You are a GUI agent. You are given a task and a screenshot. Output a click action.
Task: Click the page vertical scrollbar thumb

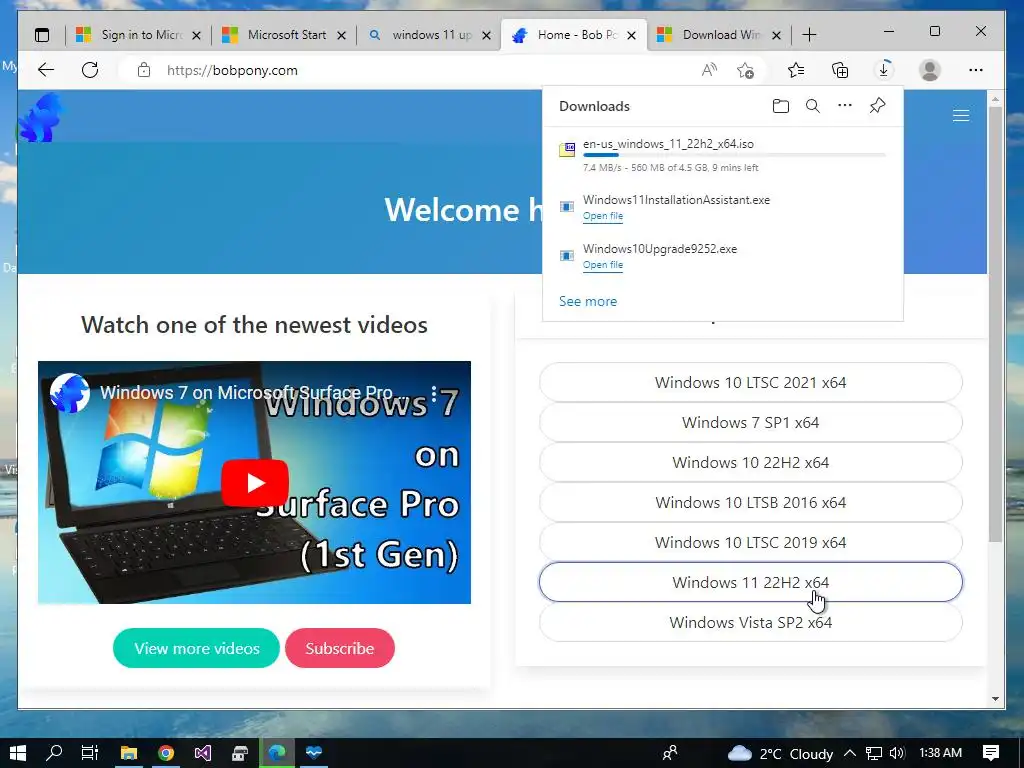click(995, 324)
